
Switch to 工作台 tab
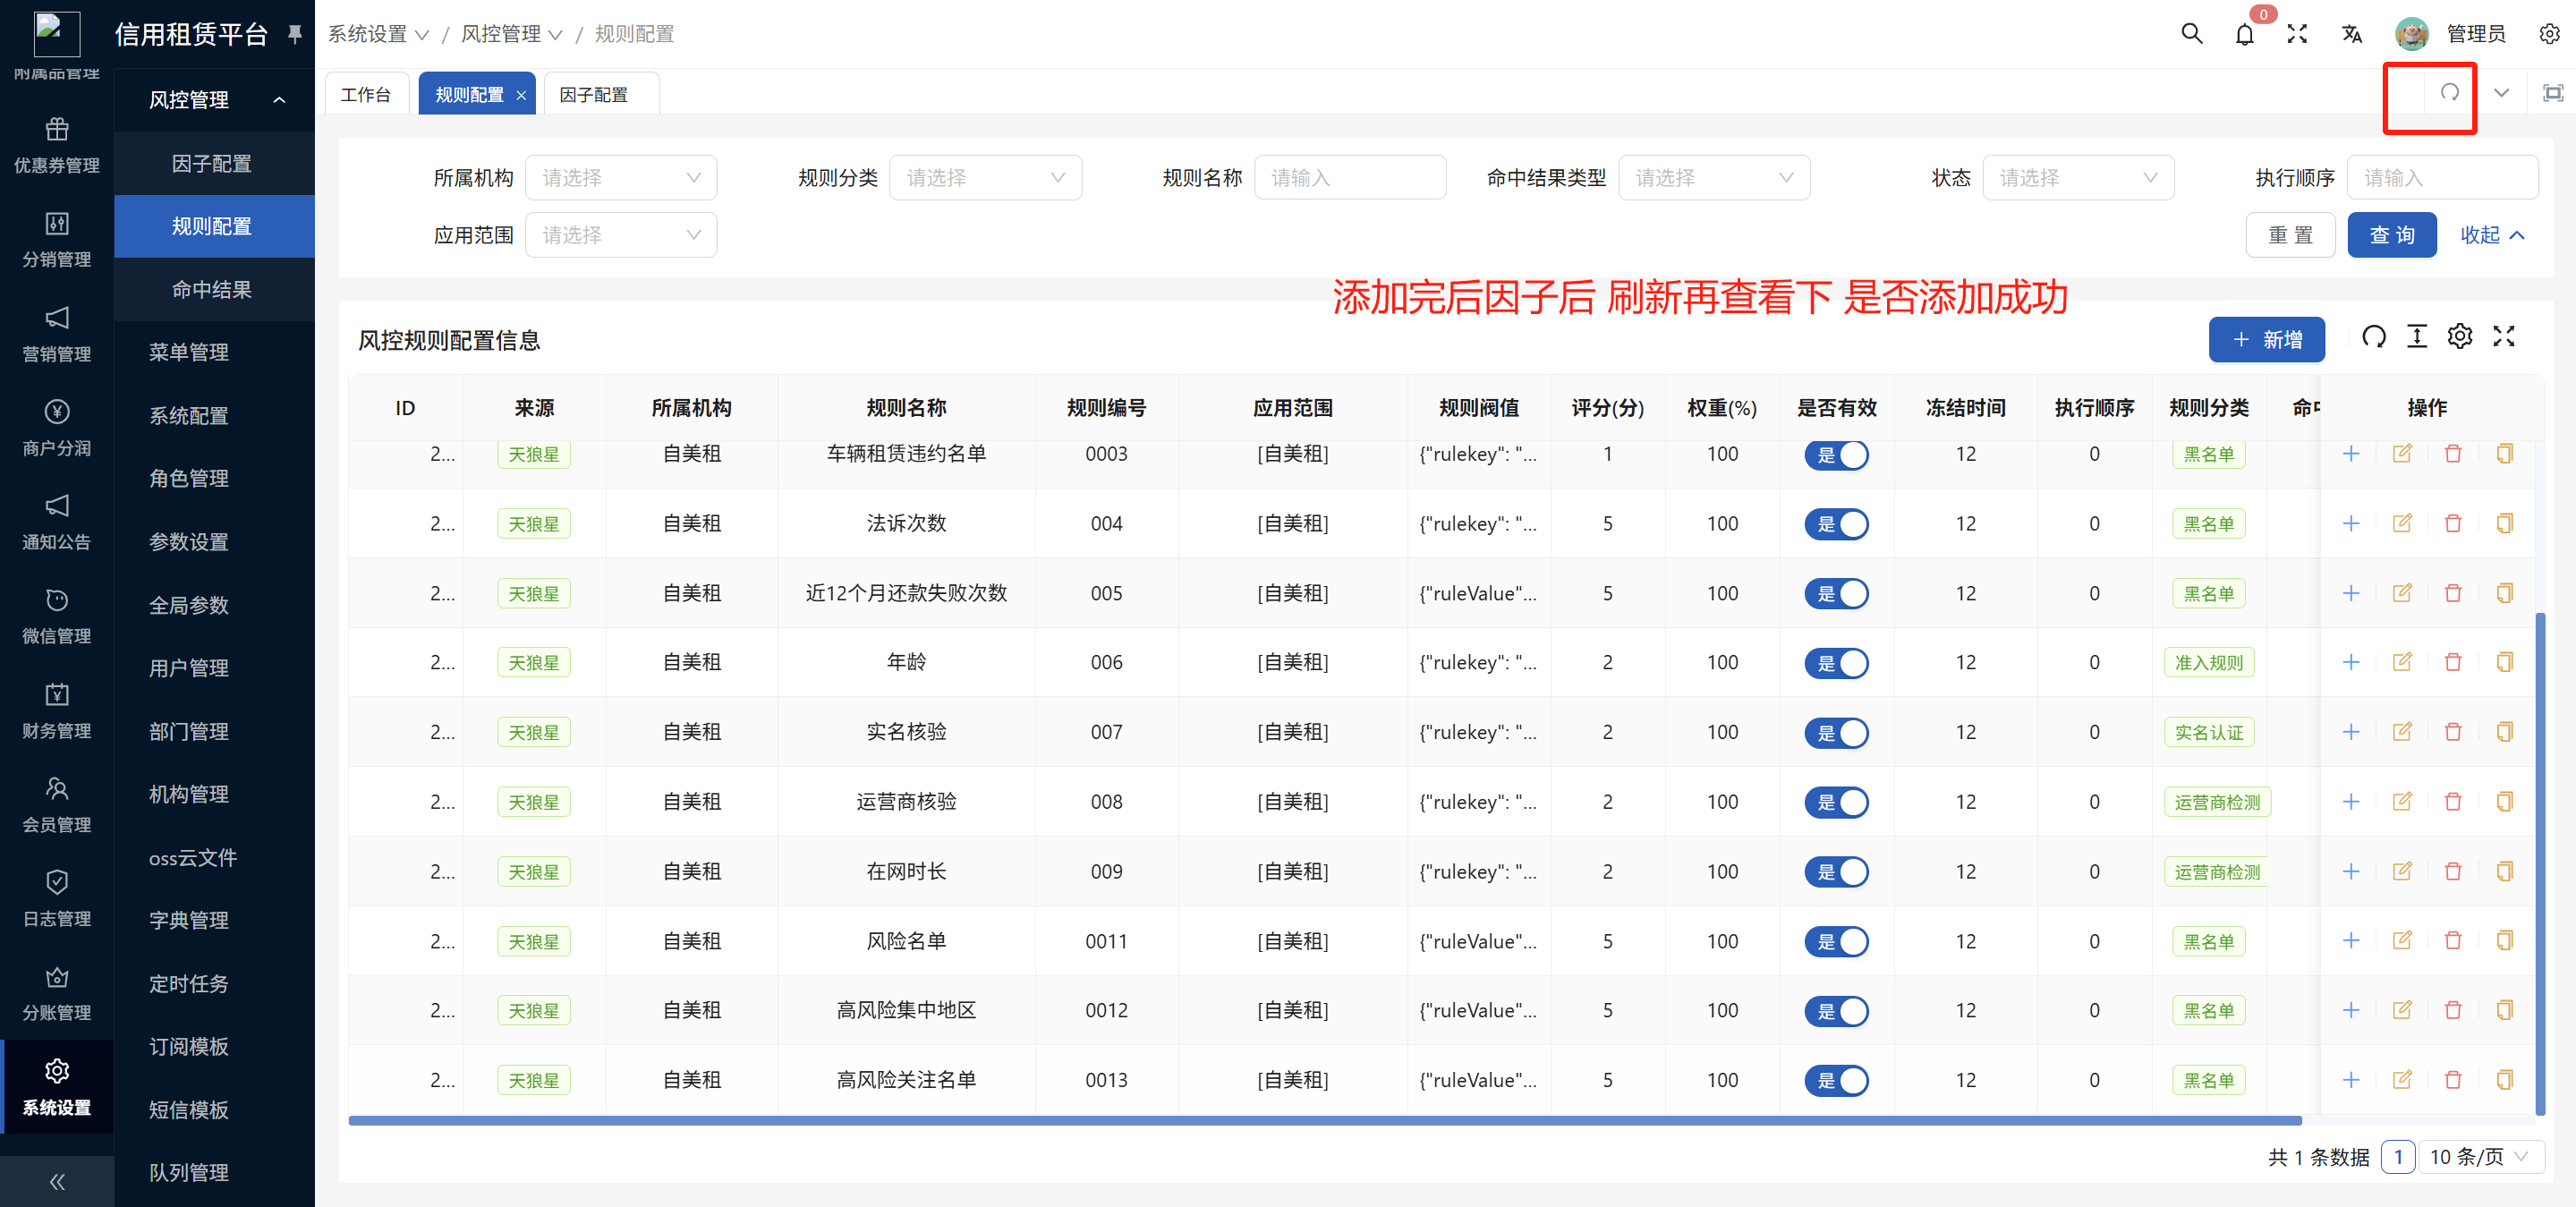coord(366,94)
